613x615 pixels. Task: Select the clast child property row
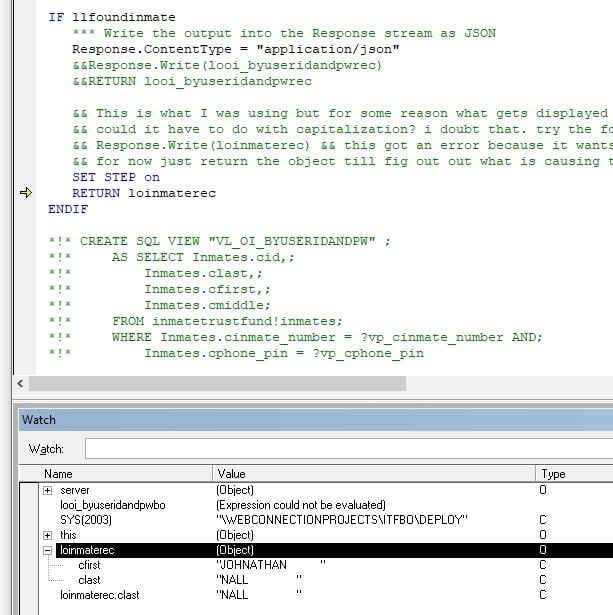click(x=326, y=580)
